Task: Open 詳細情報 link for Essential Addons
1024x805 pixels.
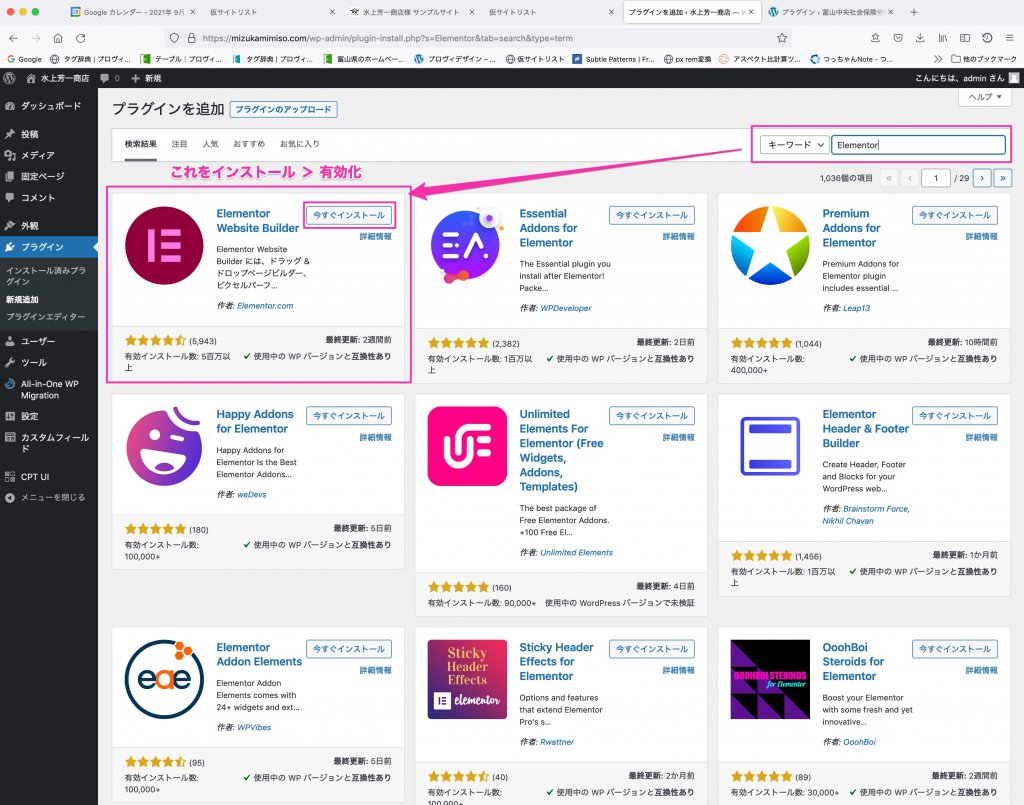Action: (678, 237)
